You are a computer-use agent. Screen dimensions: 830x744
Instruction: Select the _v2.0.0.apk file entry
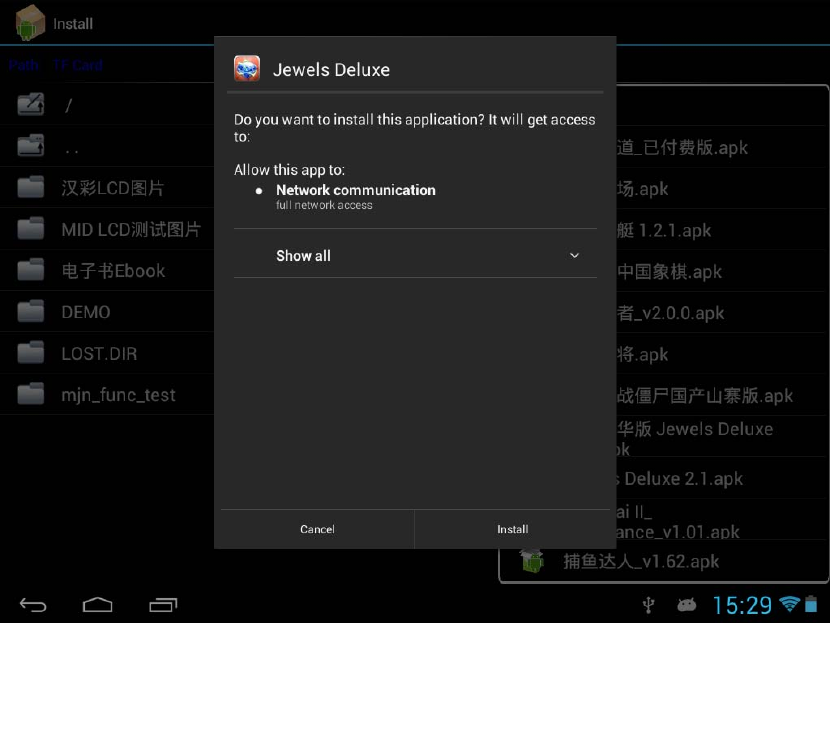tap(670, 313)
